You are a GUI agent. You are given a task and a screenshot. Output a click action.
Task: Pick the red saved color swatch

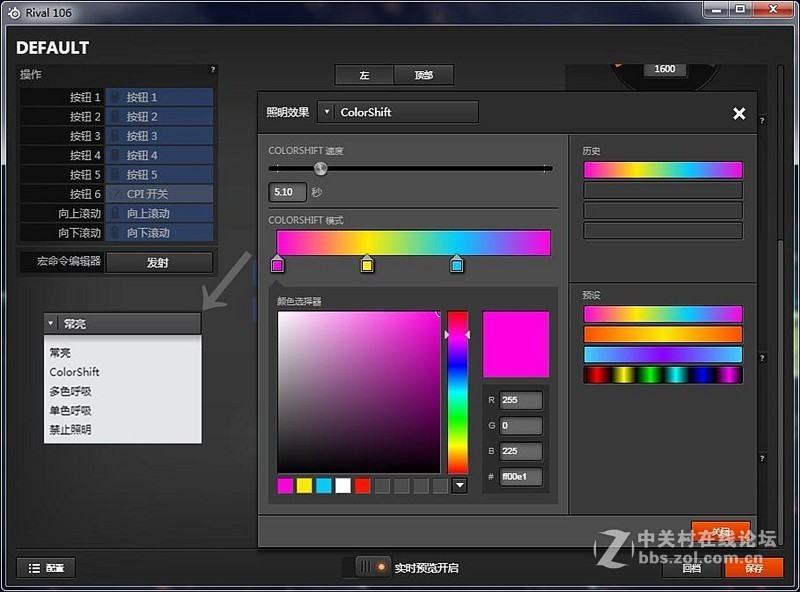tap(362, 486)
